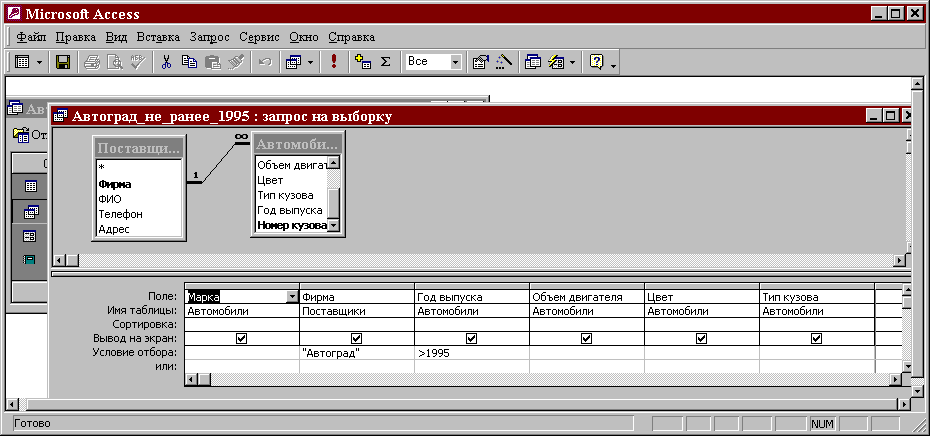The image size is (930, 436).
Task: Select Forms icon in the database window
Action: coord(30,236)
